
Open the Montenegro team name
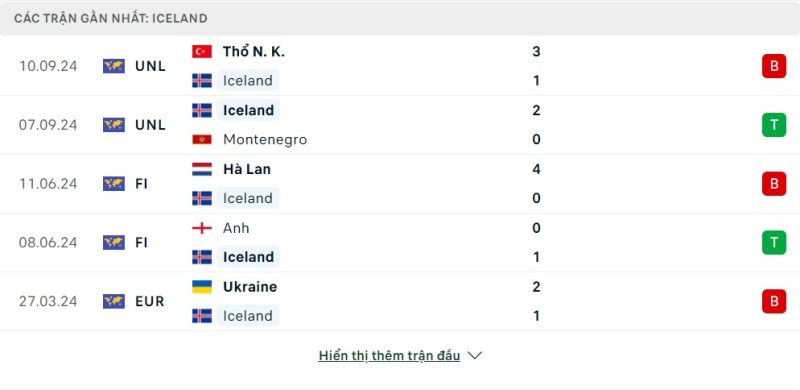tap(265, 139)
